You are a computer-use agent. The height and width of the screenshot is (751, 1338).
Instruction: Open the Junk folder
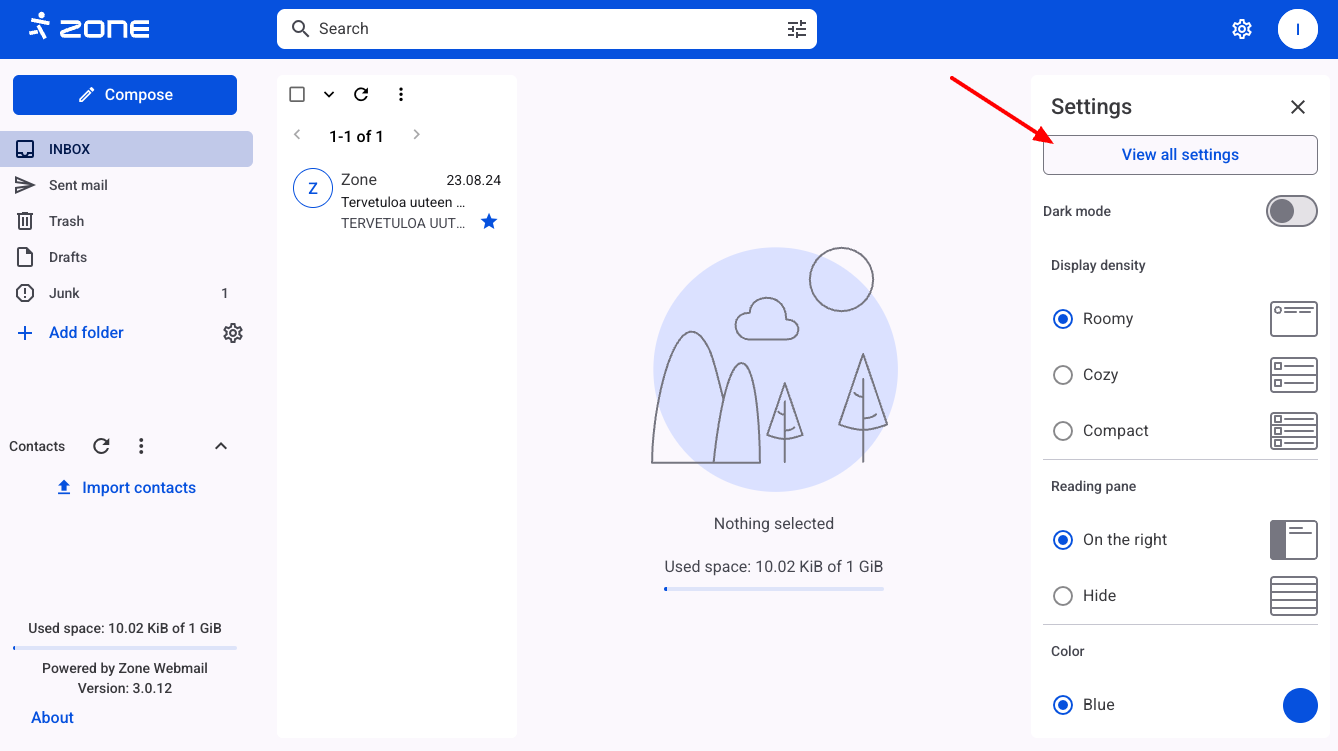tap(64, 293)
